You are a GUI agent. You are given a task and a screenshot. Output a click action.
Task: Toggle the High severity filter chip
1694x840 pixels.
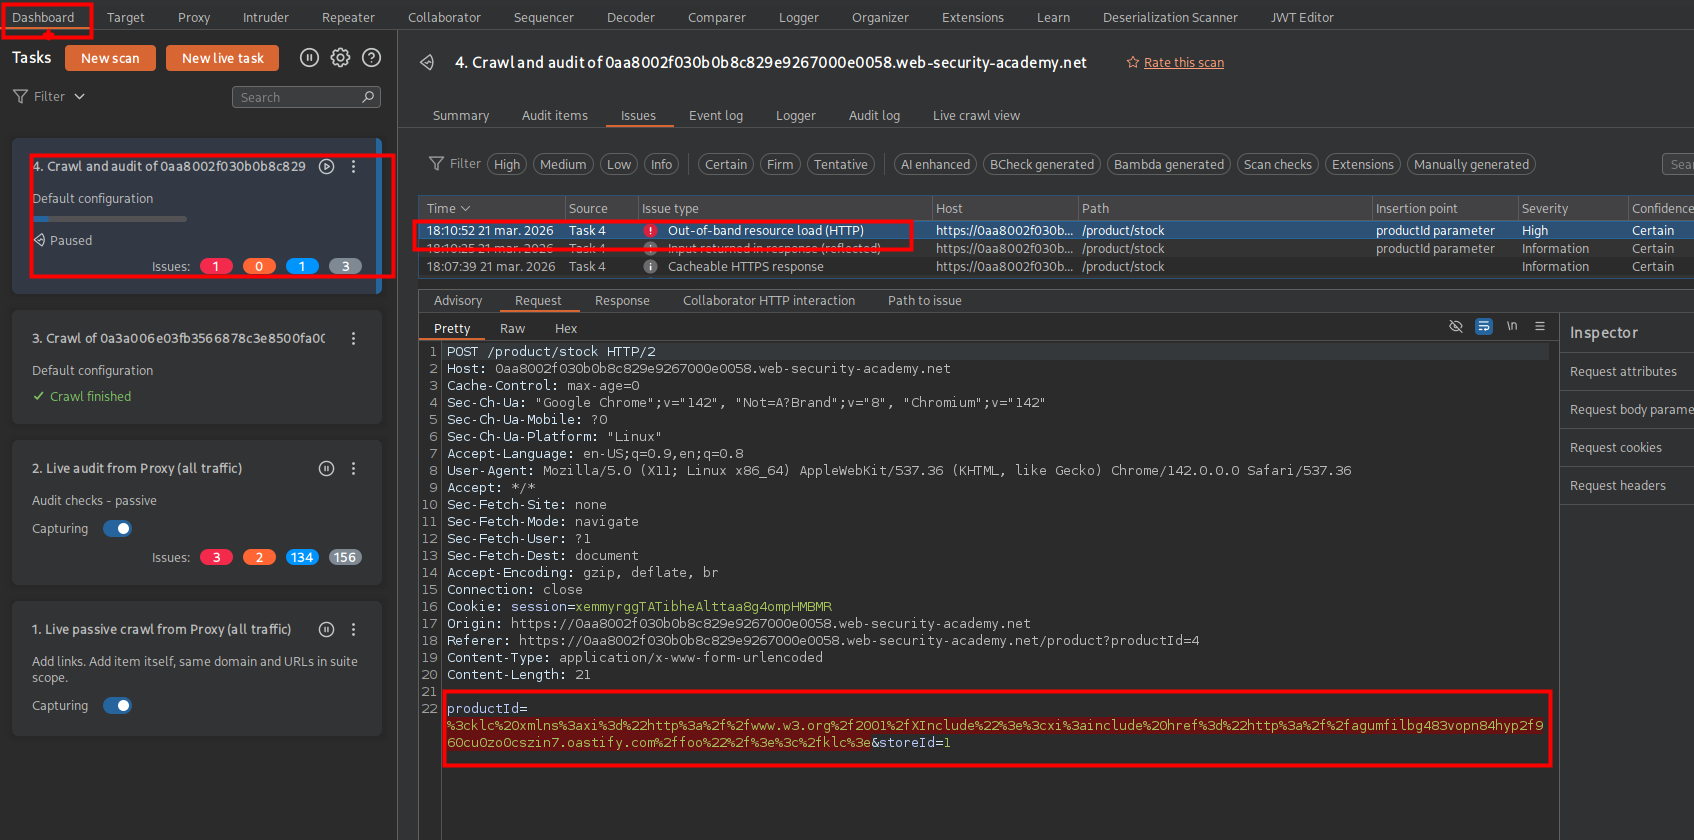click(507, 165)
